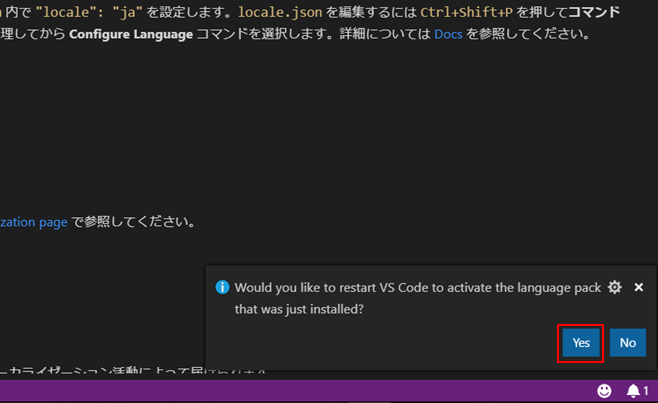Click the No button in notification

[627, 343]
